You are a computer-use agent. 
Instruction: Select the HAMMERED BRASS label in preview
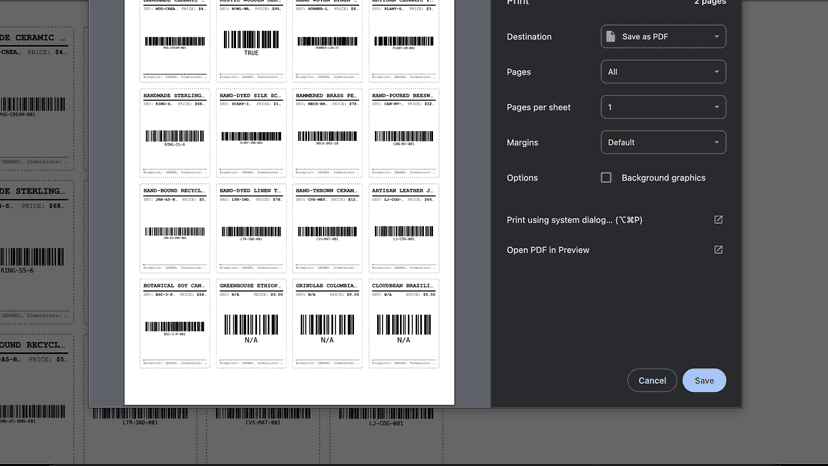click(327, 133)
